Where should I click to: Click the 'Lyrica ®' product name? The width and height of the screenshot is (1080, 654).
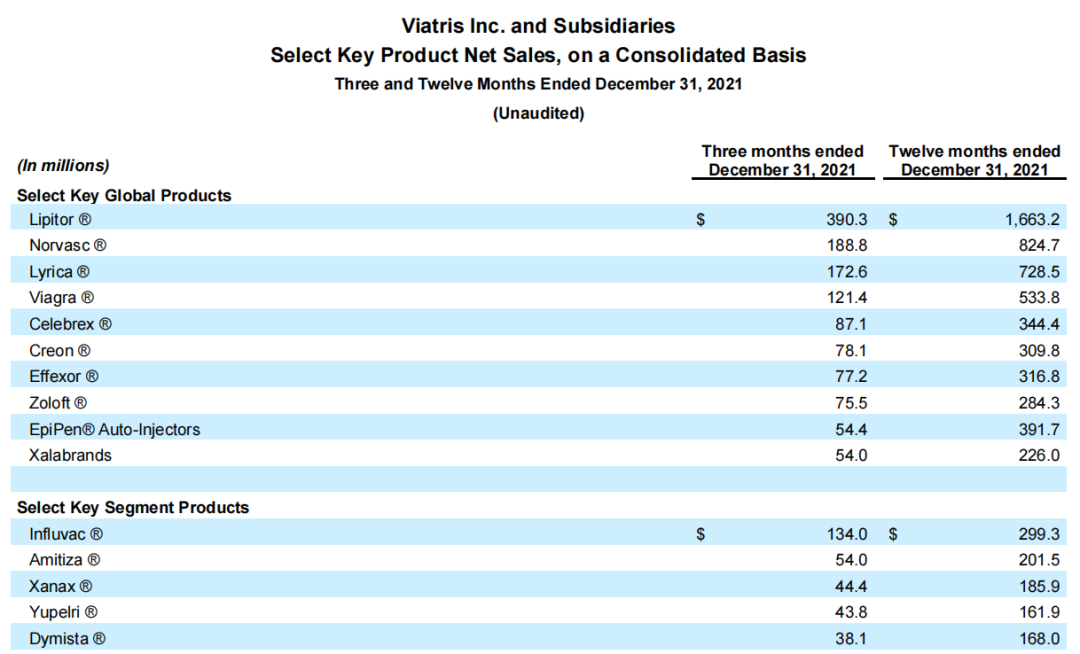(x=59, y=272)
